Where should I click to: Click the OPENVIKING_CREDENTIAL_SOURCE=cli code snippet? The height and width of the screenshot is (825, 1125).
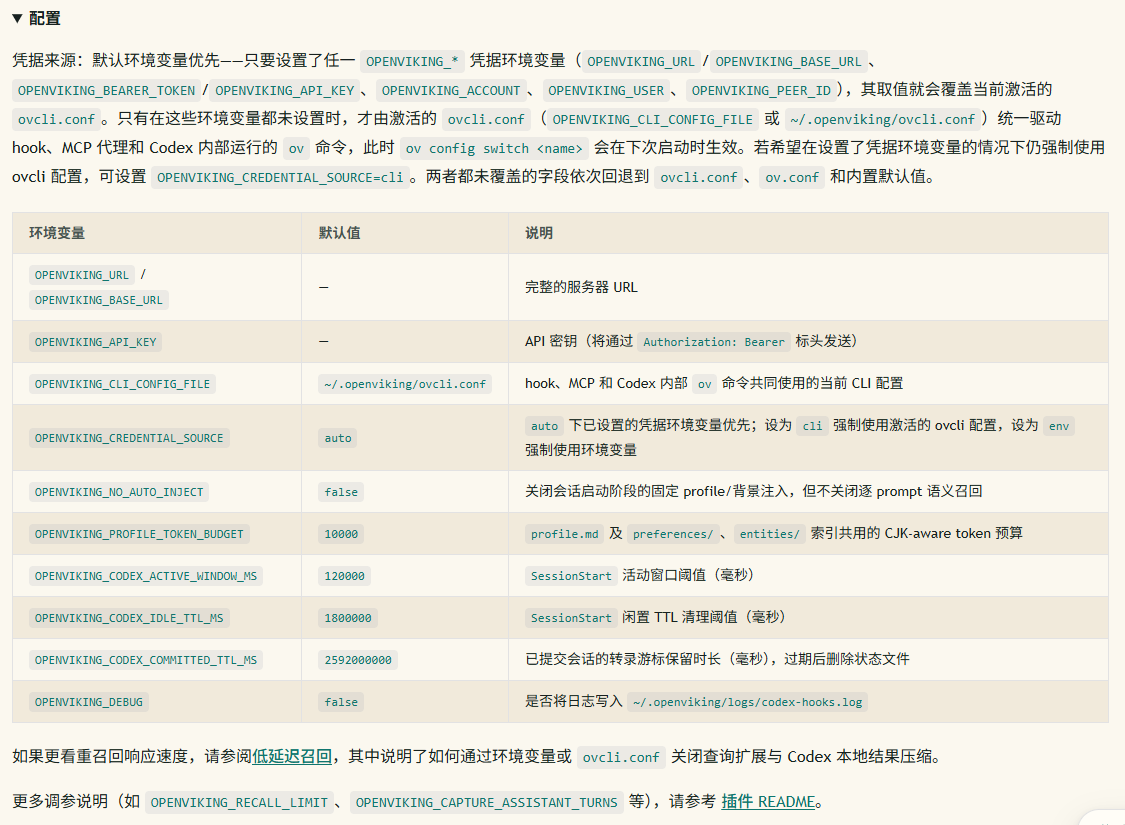280,177
